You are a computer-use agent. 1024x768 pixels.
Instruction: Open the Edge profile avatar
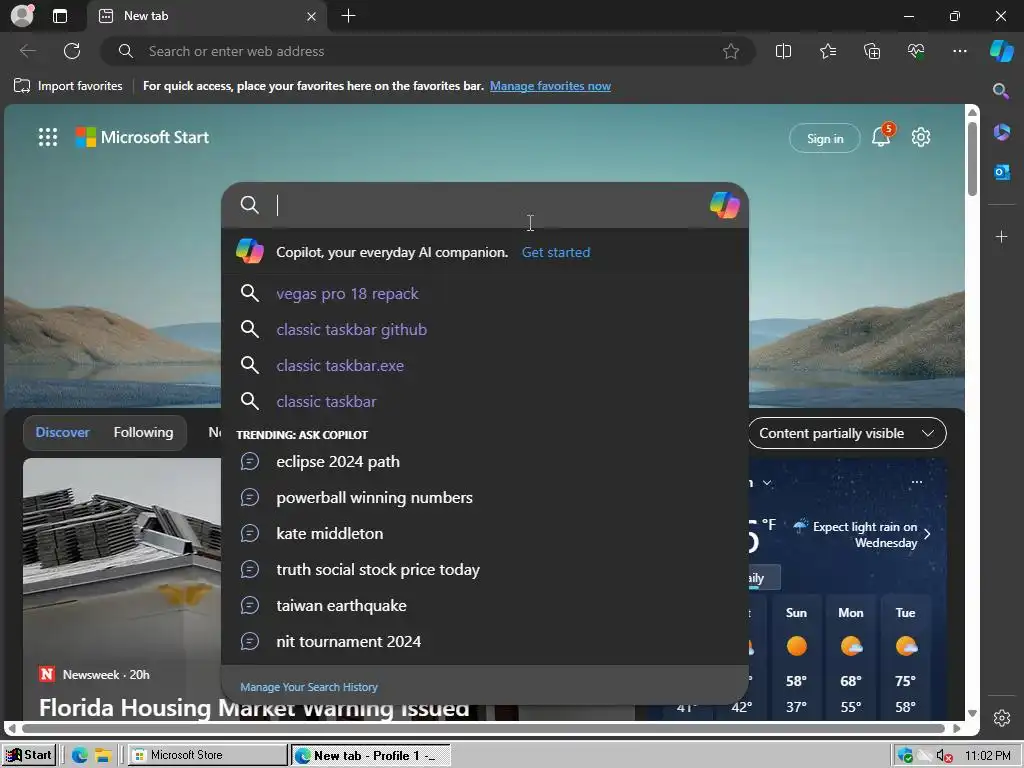point(22,16)
